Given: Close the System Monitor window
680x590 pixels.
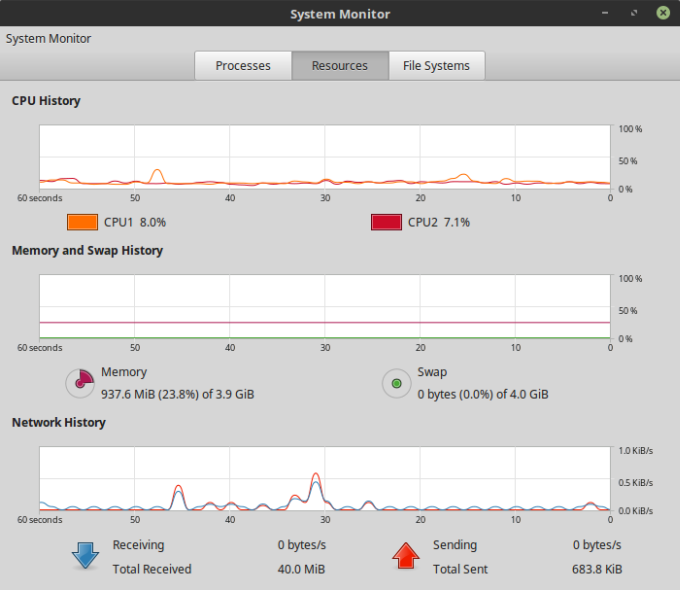Looking at the screenshot, I should [662, 14].
